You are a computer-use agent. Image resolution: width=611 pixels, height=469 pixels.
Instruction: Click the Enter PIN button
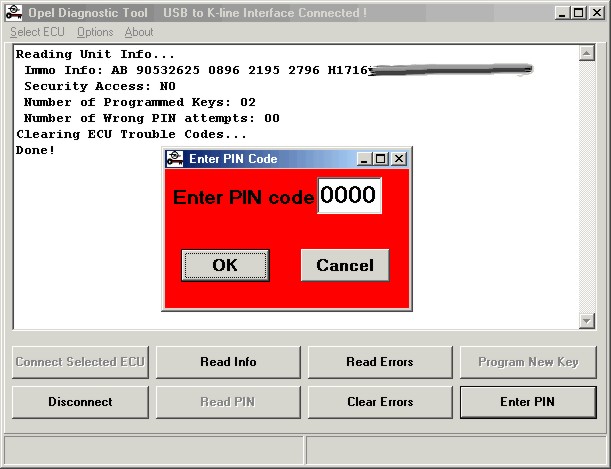(x=528, y=402)
